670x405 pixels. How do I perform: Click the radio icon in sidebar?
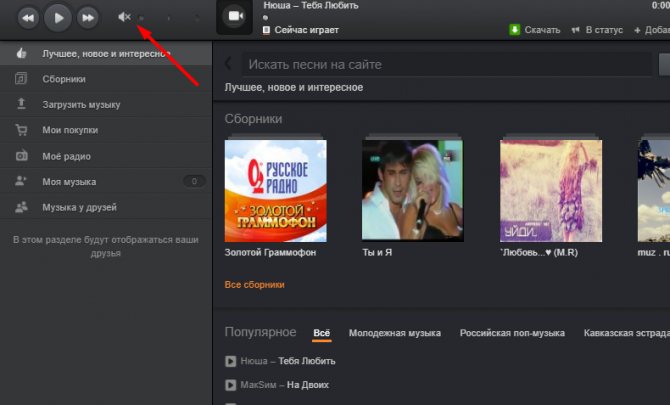tap(21, 156)
